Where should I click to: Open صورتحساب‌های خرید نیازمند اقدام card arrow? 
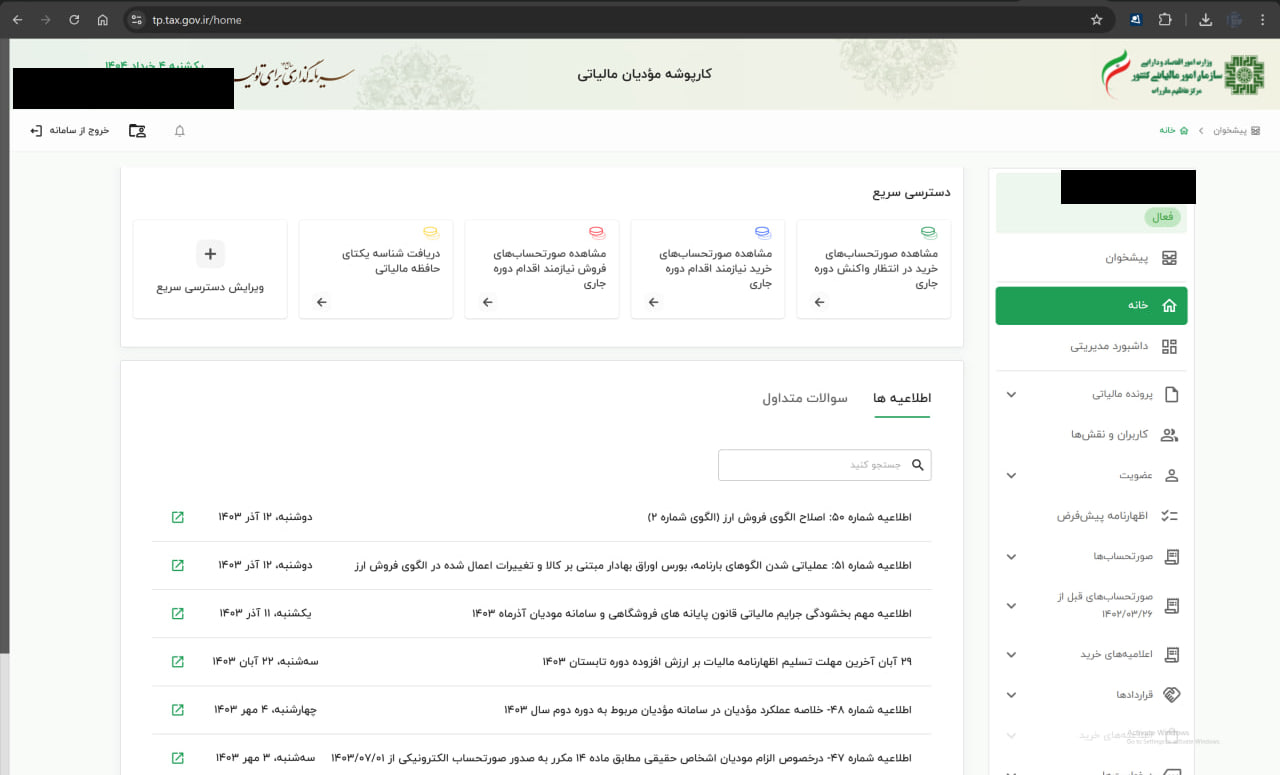[x=653, y=302]
